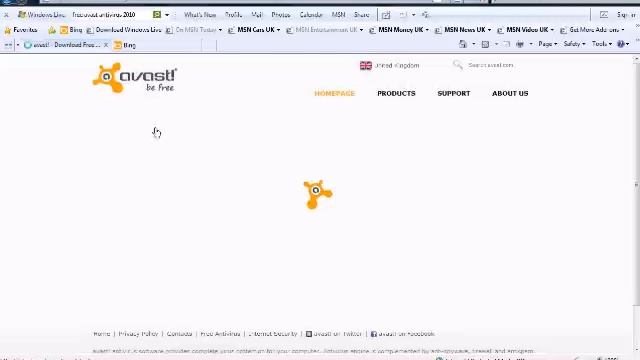Click the Help question mark icon

click(x=621, y=44)
